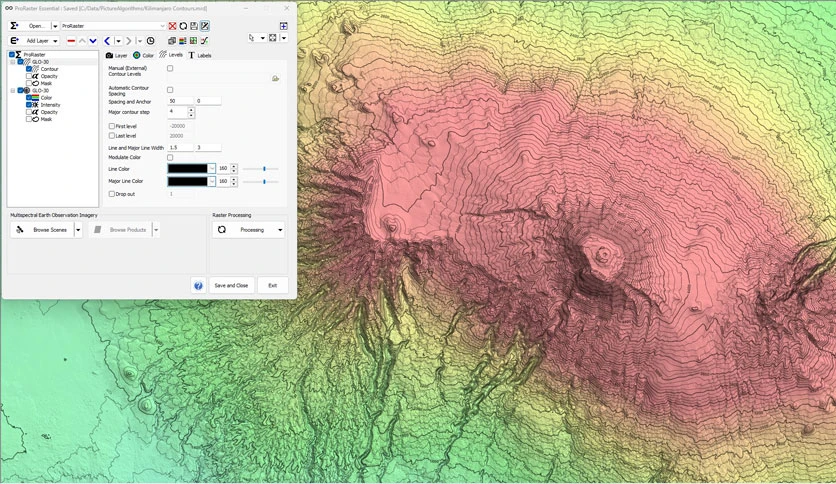Click the curve graph toolbar icon
The height and width of the screenshot is (484, 836).
tap(204, 41)
